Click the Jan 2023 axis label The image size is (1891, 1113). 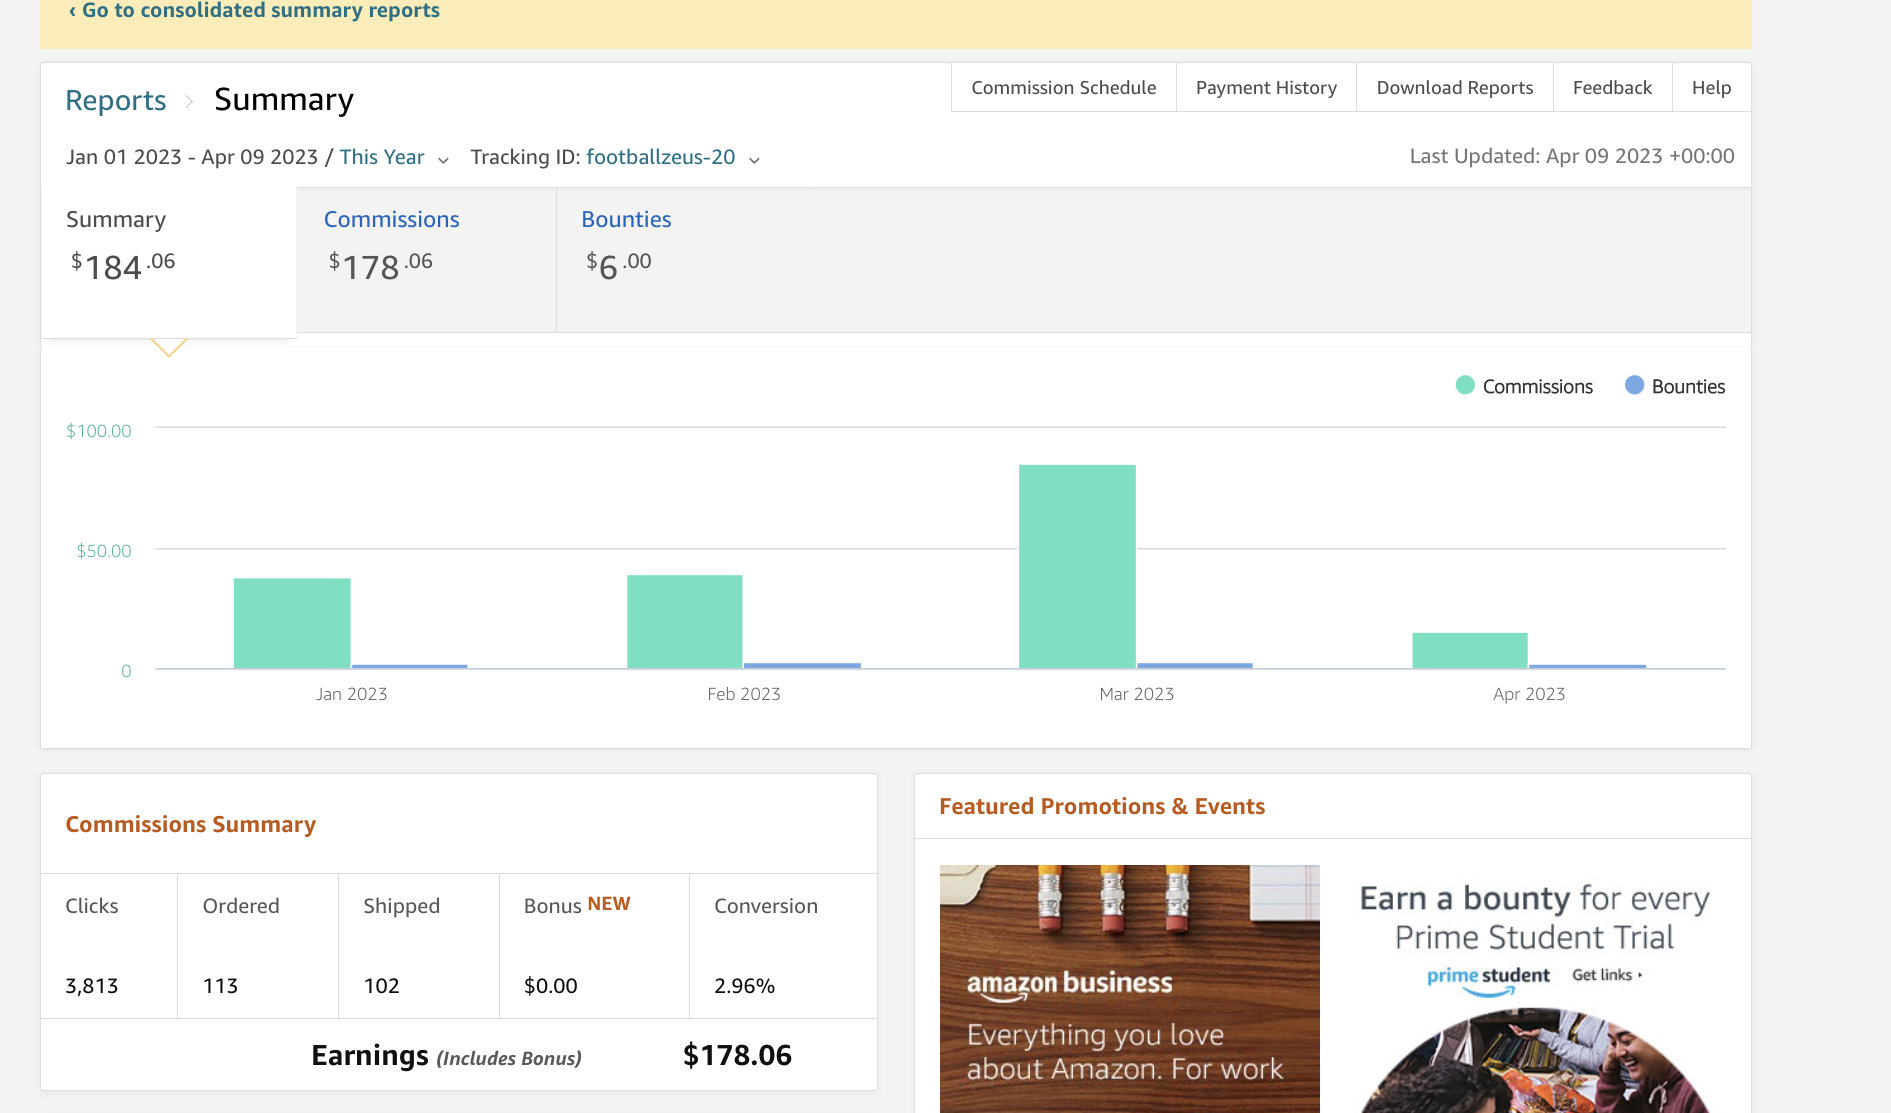[351, 694]
